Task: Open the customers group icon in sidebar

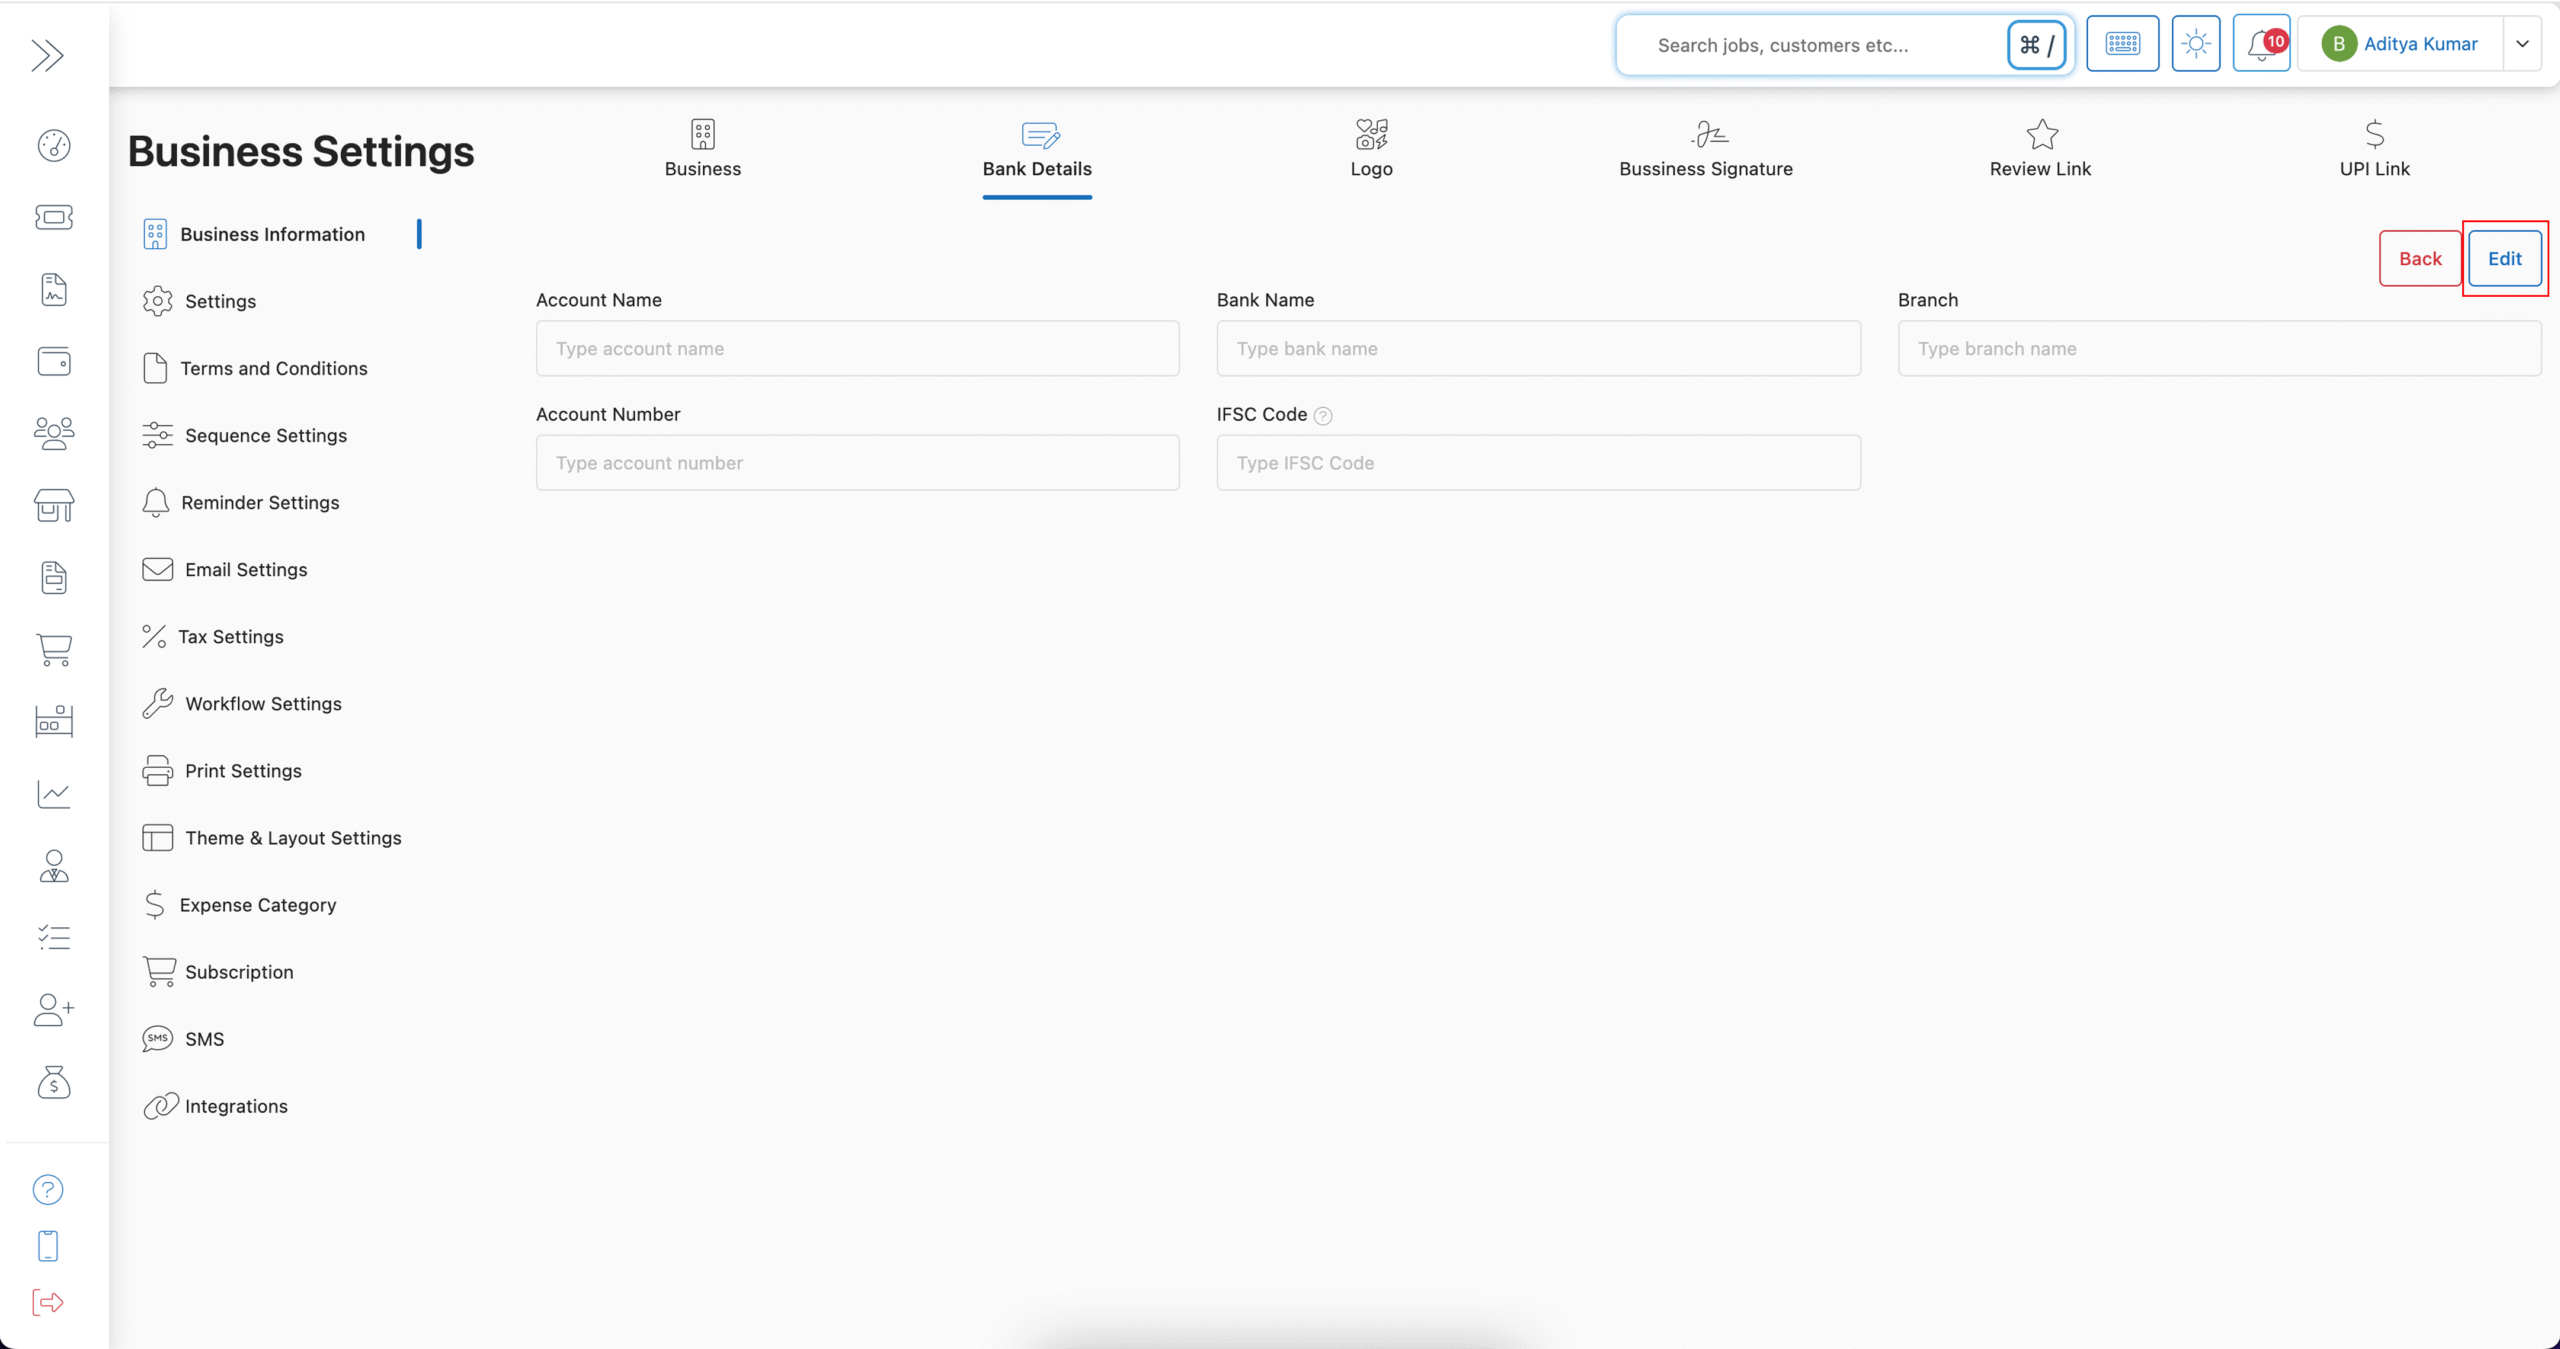Action: coord(54,433)
